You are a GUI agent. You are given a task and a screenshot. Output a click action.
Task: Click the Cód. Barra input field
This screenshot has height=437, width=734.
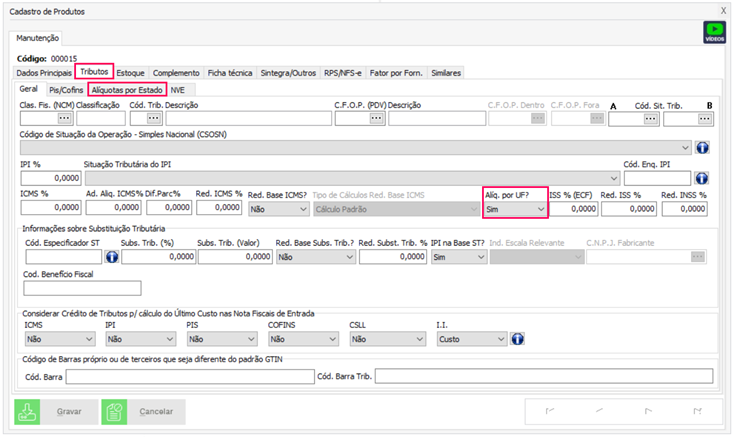[173, 376]
